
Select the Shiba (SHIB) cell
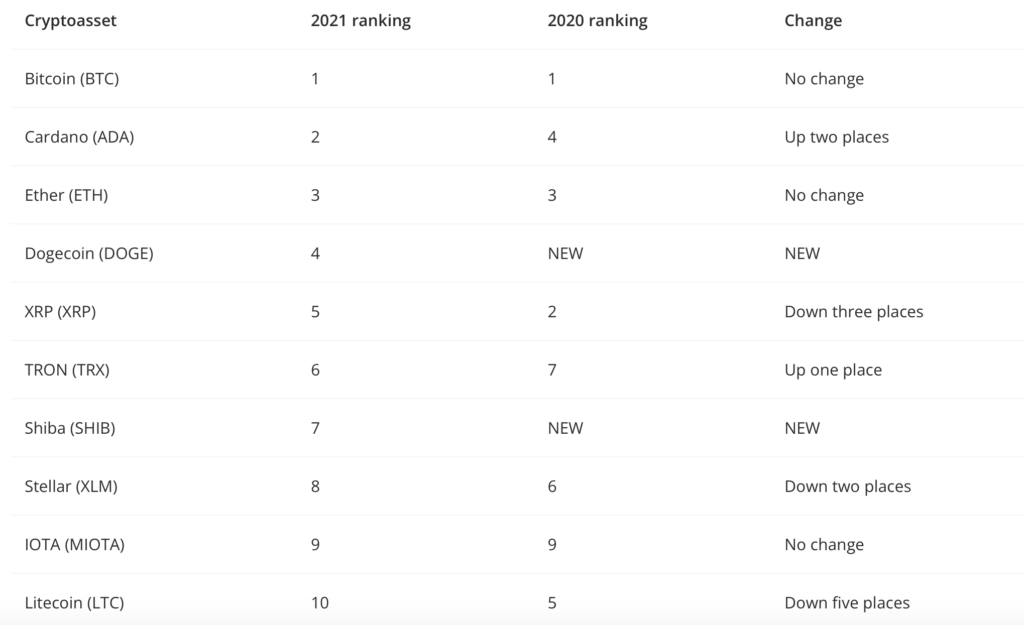(72, 428)
